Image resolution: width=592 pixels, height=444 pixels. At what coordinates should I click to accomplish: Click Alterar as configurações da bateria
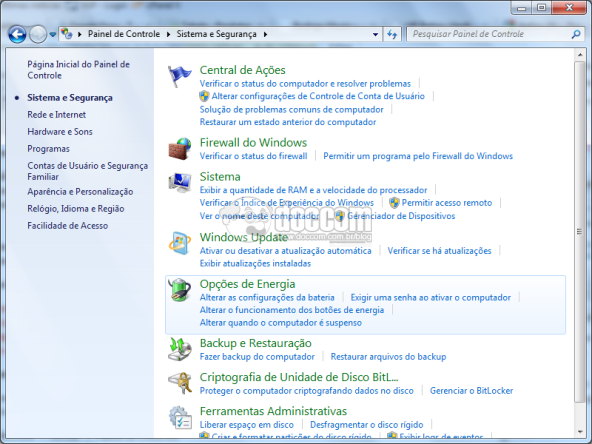[267, 298]
